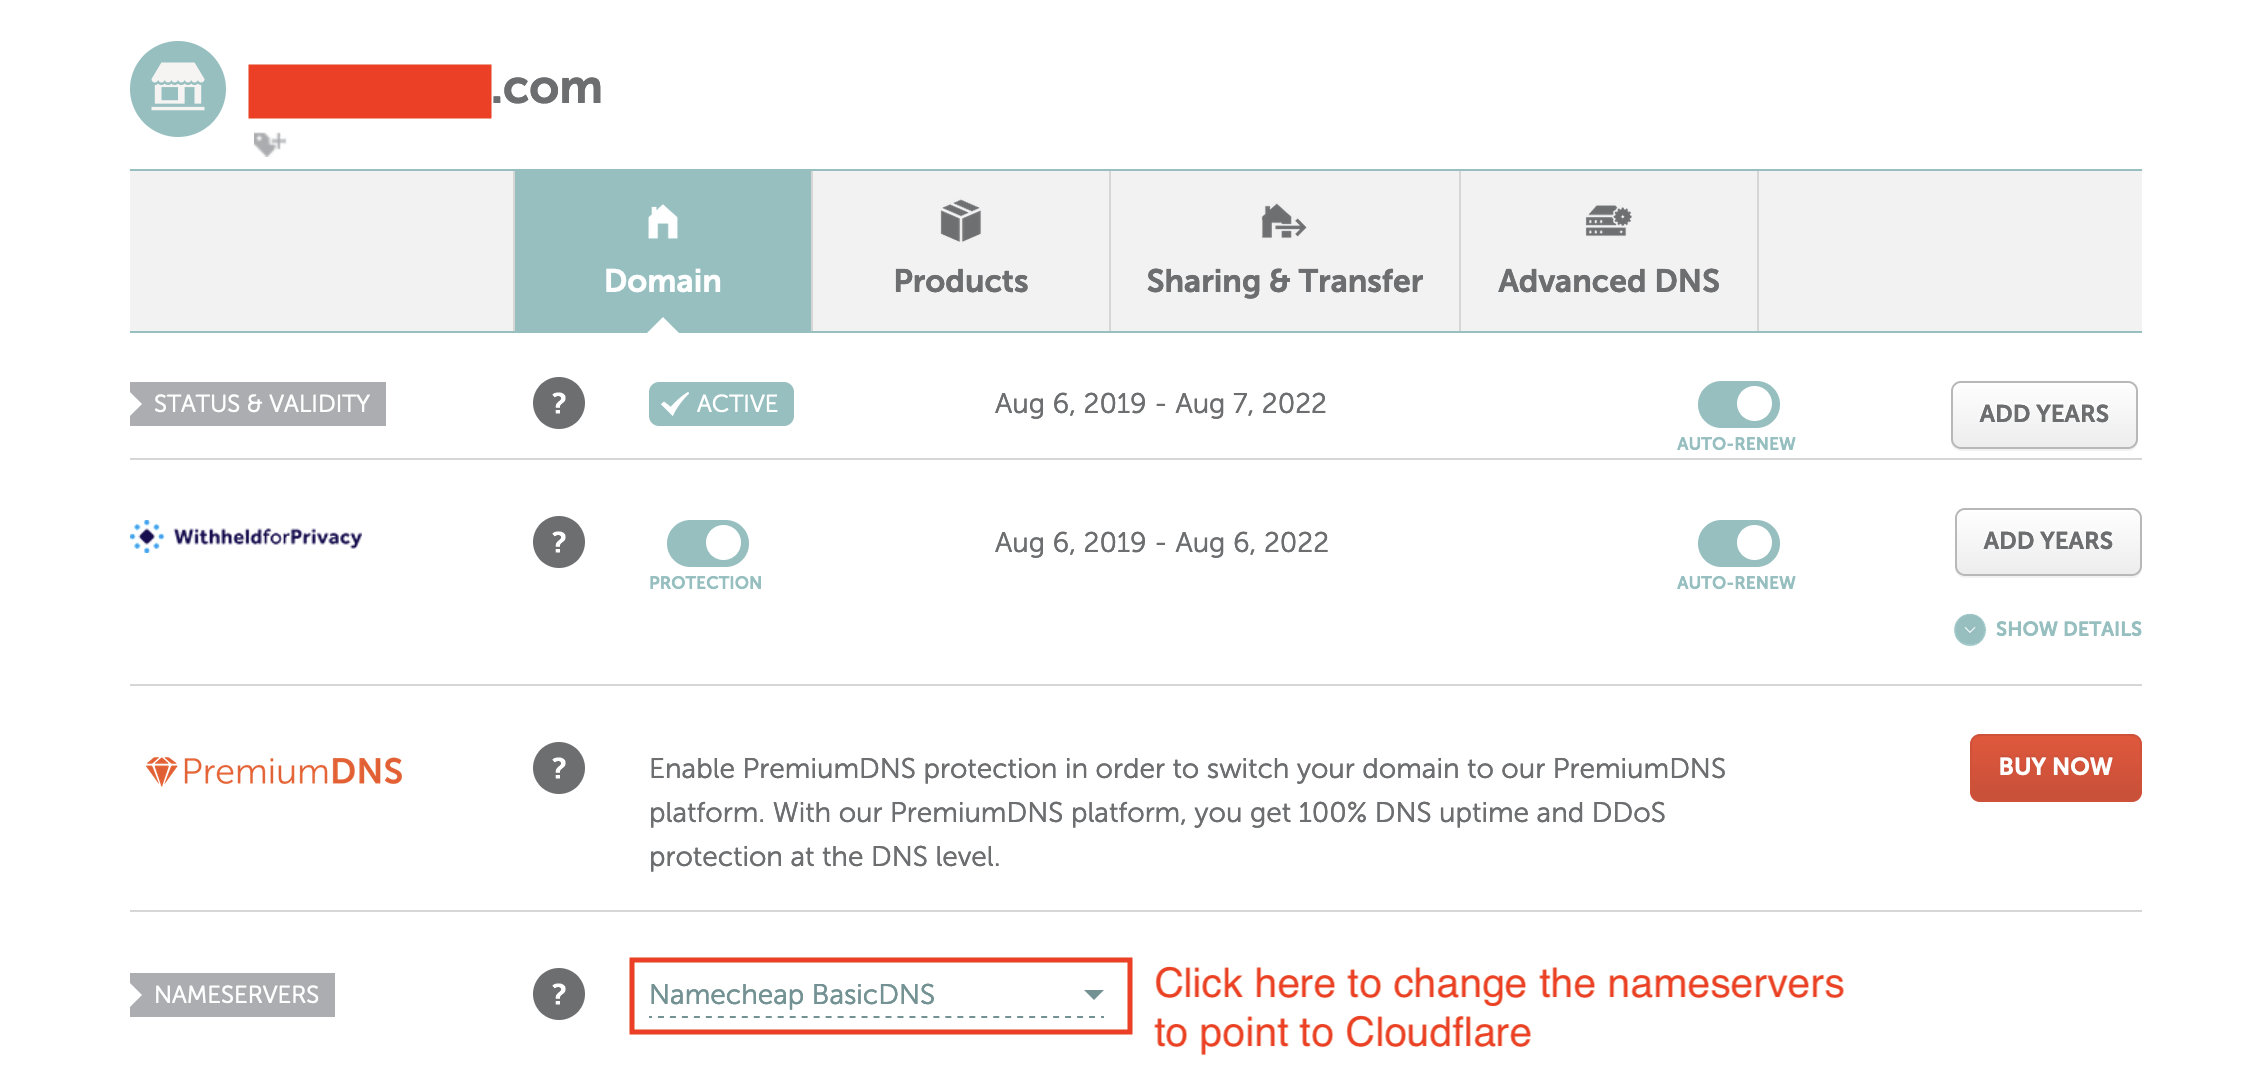Switch to the Advanced DNS tab
2260x1090 pixels.
(1608, 251)
